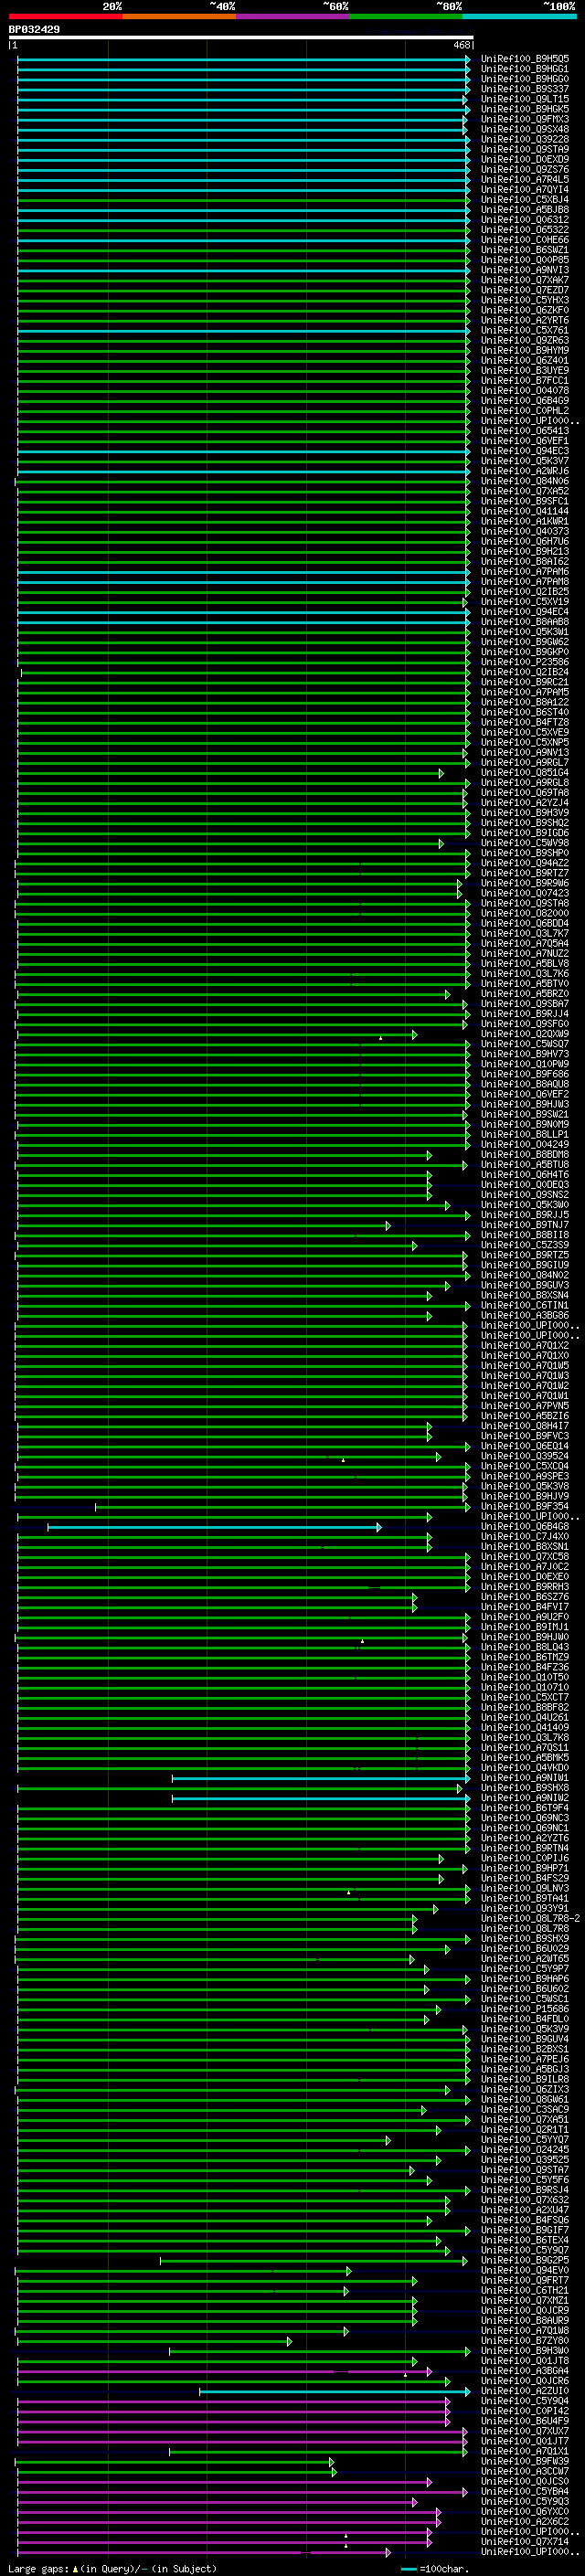Click the purple ~60% legend segment

coord(293,16)
